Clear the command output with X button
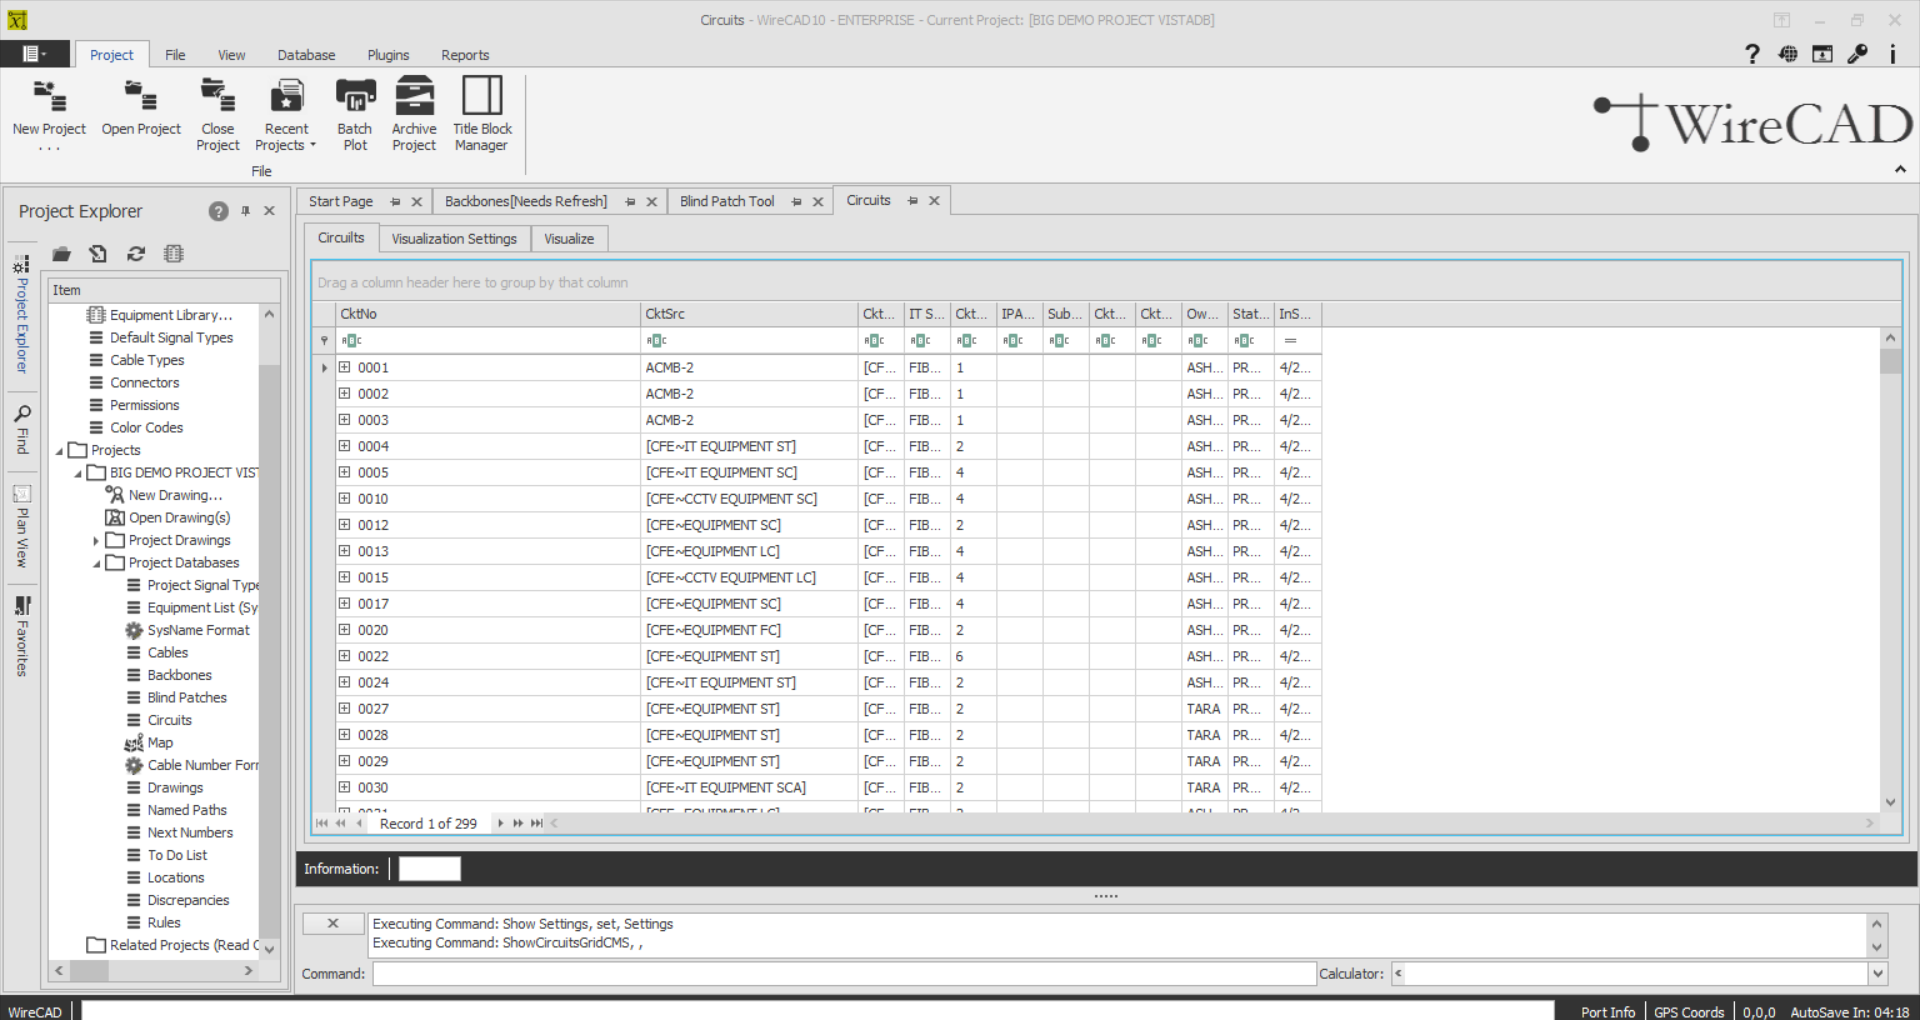 click(x=333, y=924)
